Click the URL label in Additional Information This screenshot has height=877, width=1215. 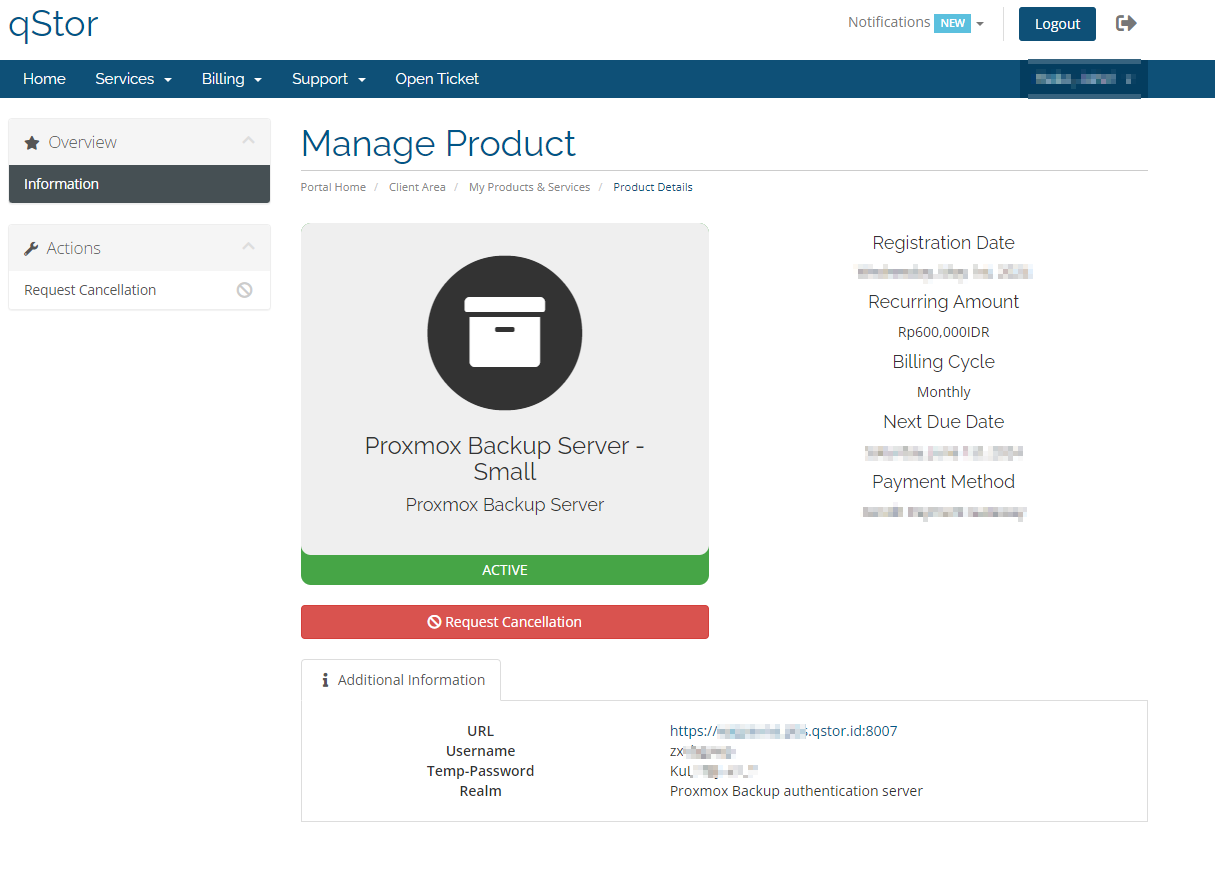click(481, 731)
